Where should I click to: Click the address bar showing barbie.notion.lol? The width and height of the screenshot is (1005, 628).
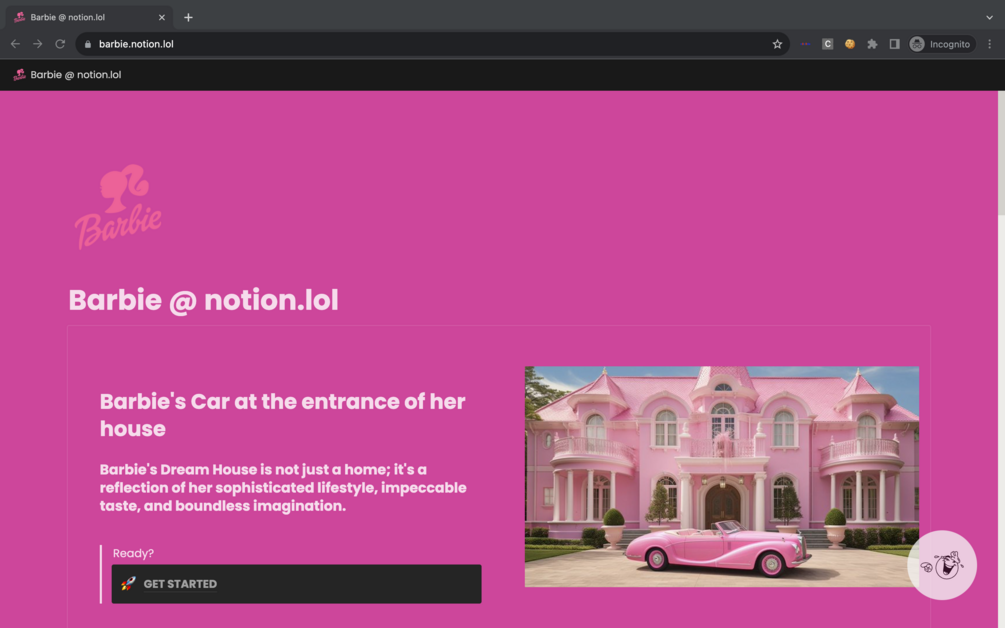(433, 44)
